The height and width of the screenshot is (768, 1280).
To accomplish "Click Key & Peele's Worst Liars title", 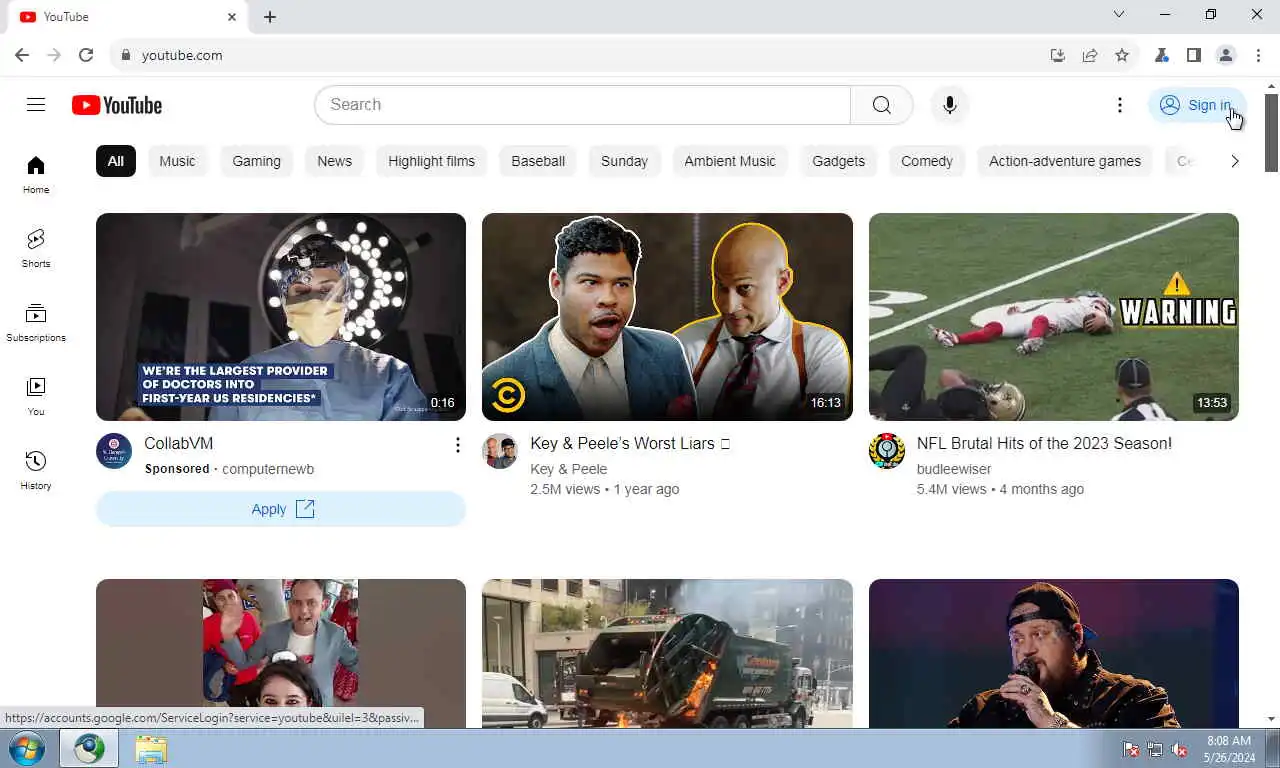I will tap(630, 443).
